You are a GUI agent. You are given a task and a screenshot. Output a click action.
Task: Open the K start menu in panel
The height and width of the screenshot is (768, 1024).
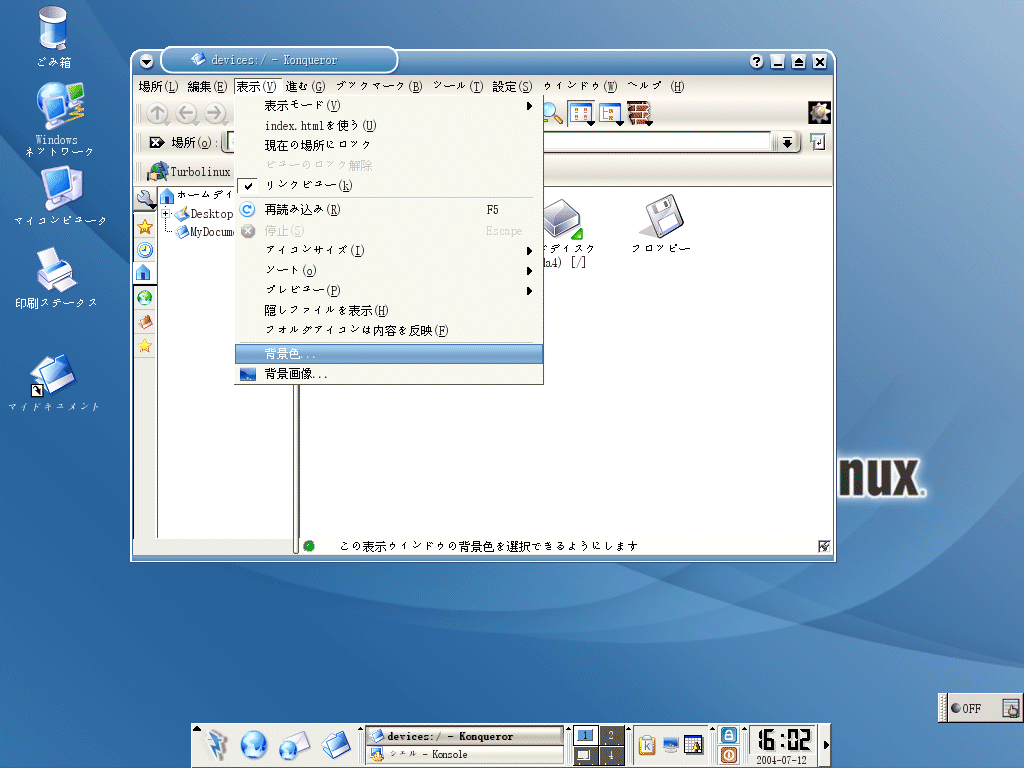[x=217, y=744]
